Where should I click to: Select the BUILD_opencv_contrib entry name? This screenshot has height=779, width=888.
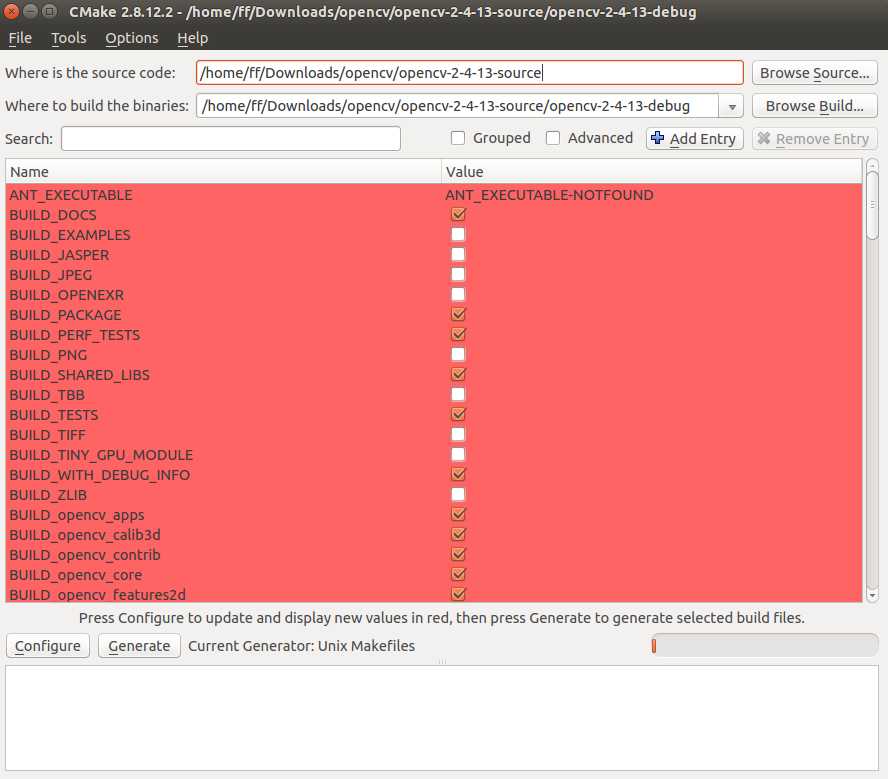coord(85,555)
